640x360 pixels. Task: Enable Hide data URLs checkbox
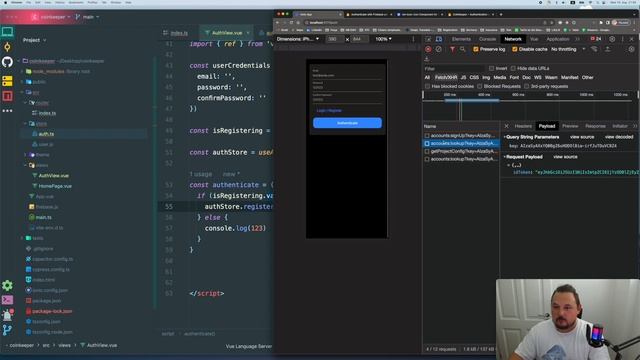[x=513, y=69]
